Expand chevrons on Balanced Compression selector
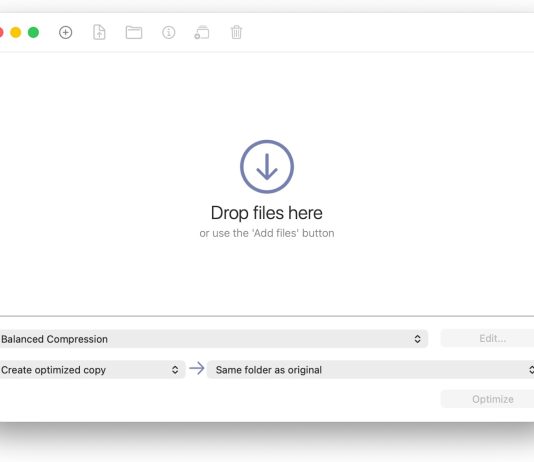This screenshot has height=462, width=534. point(418,339)
